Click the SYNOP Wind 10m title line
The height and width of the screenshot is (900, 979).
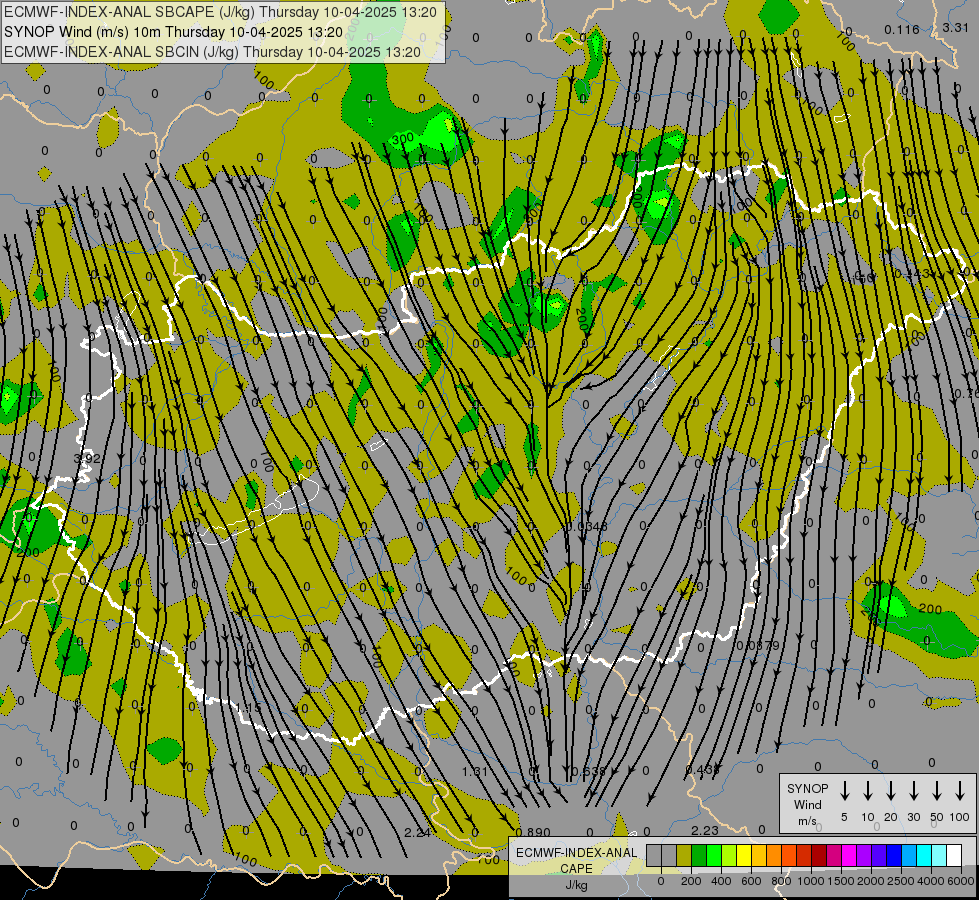click(174, 32)
